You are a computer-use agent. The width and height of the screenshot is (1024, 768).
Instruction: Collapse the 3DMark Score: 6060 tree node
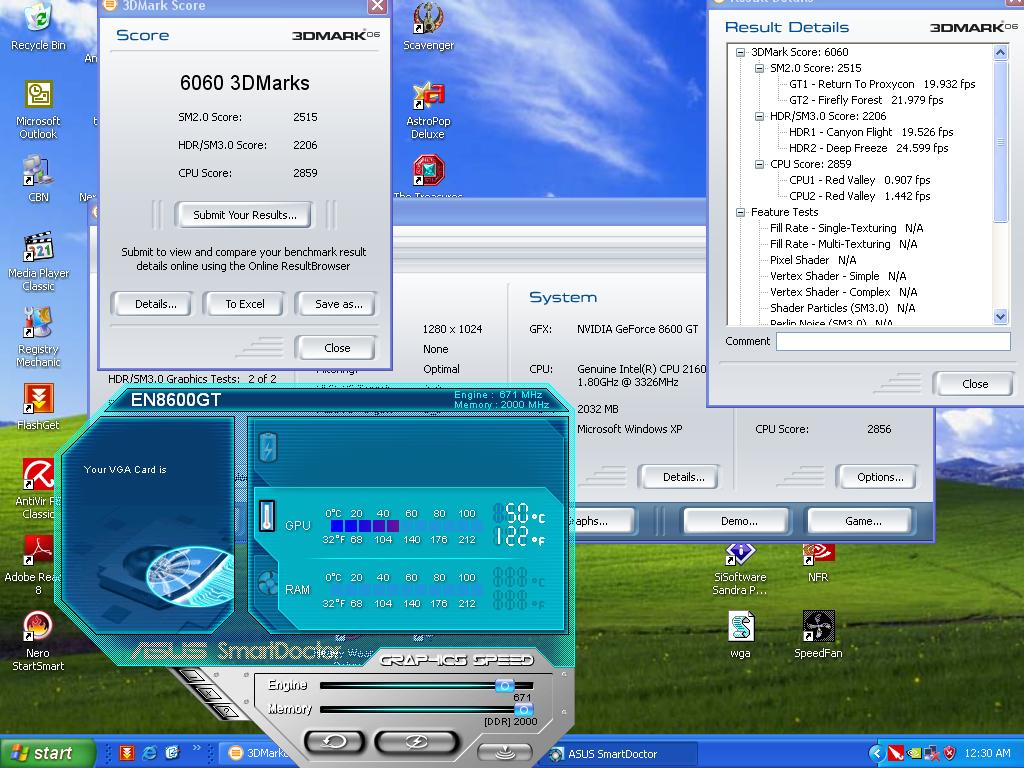[741, 52]
